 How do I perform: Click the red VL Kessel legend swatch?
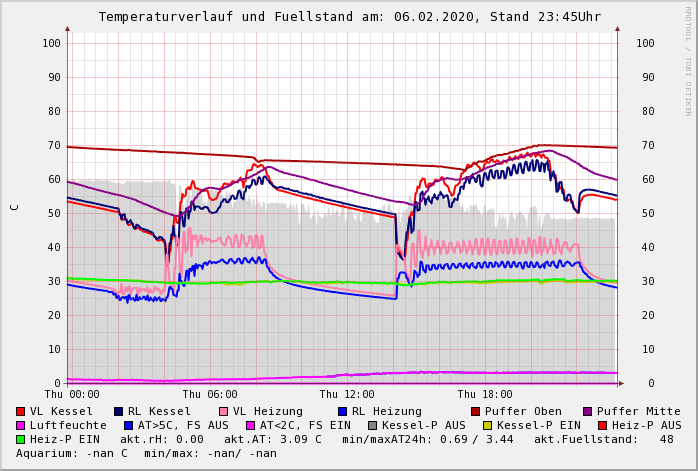tap(21, 411)
